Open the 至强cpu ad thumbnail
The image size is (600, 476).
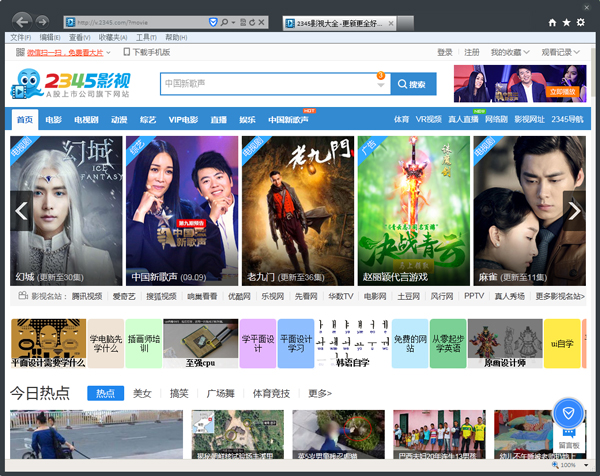[x=201, y=343]
